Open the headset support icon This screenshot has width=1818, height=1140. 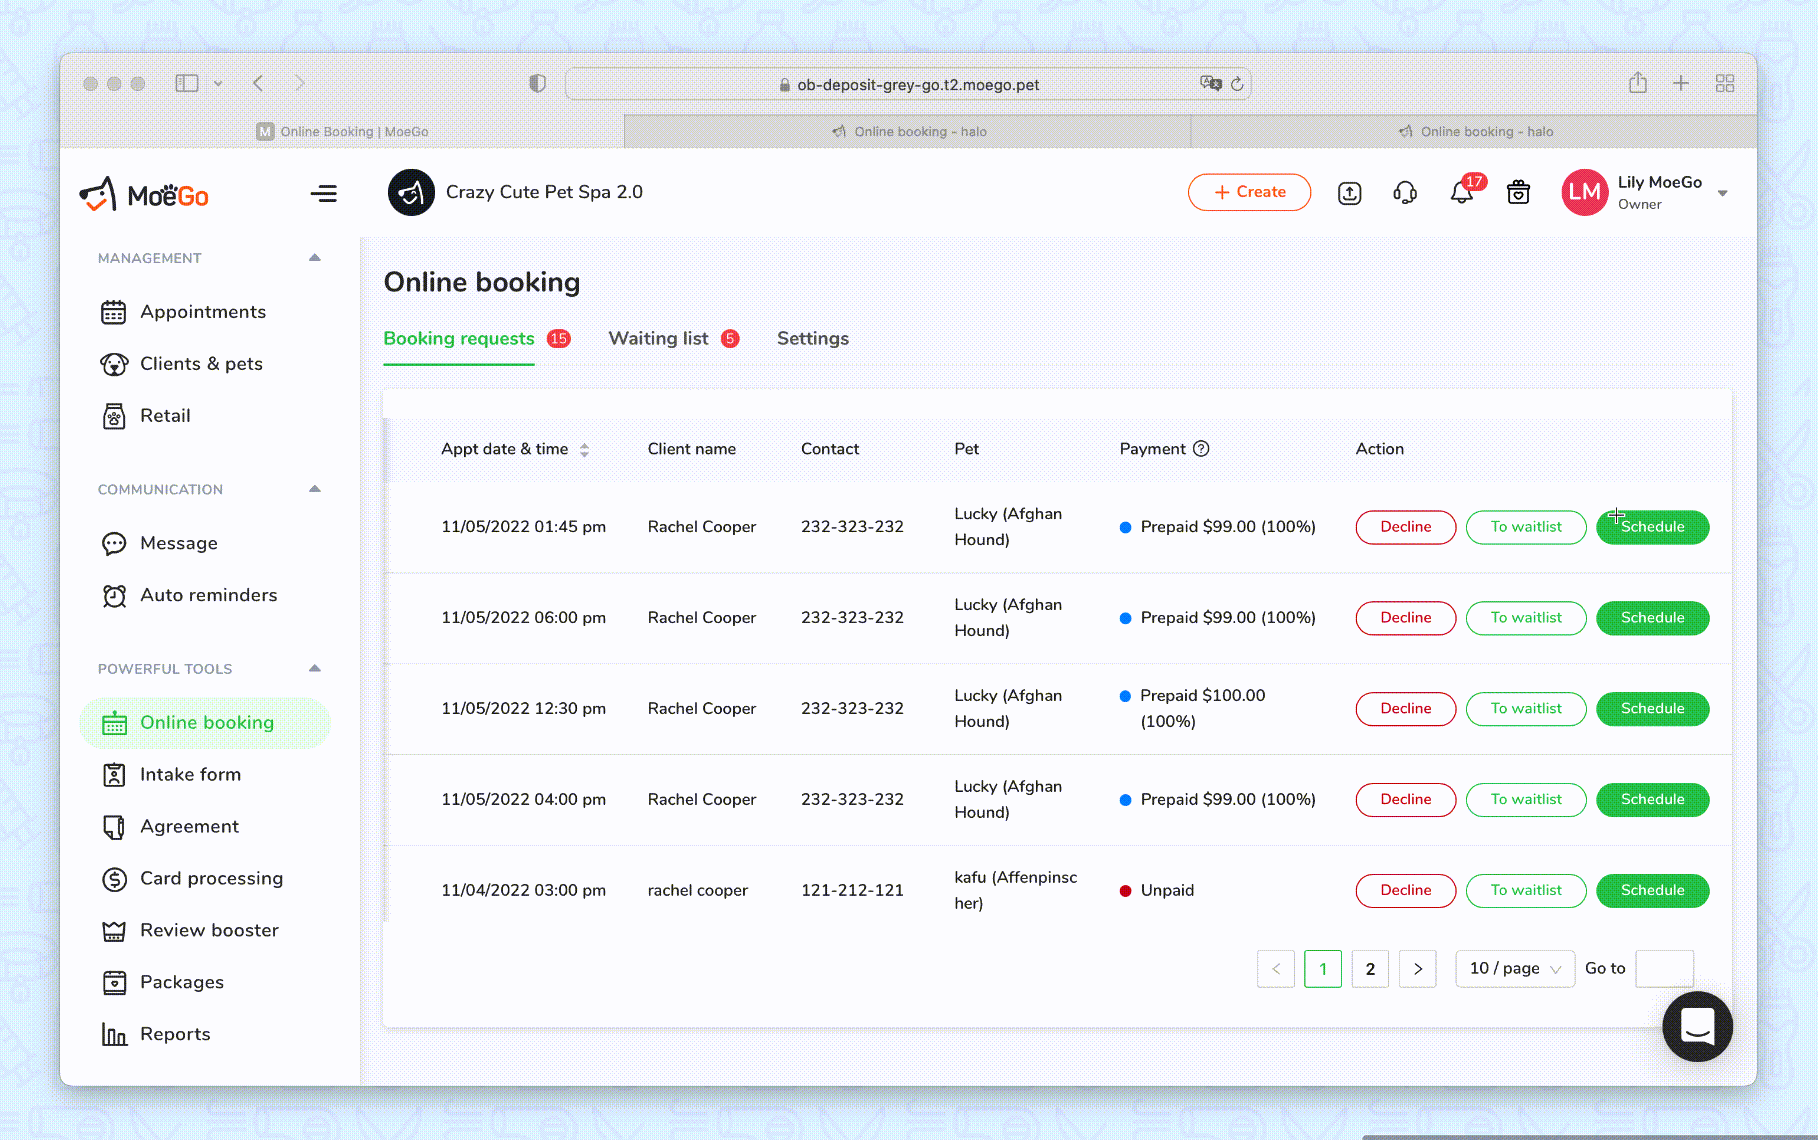(x=1404, y=192)
